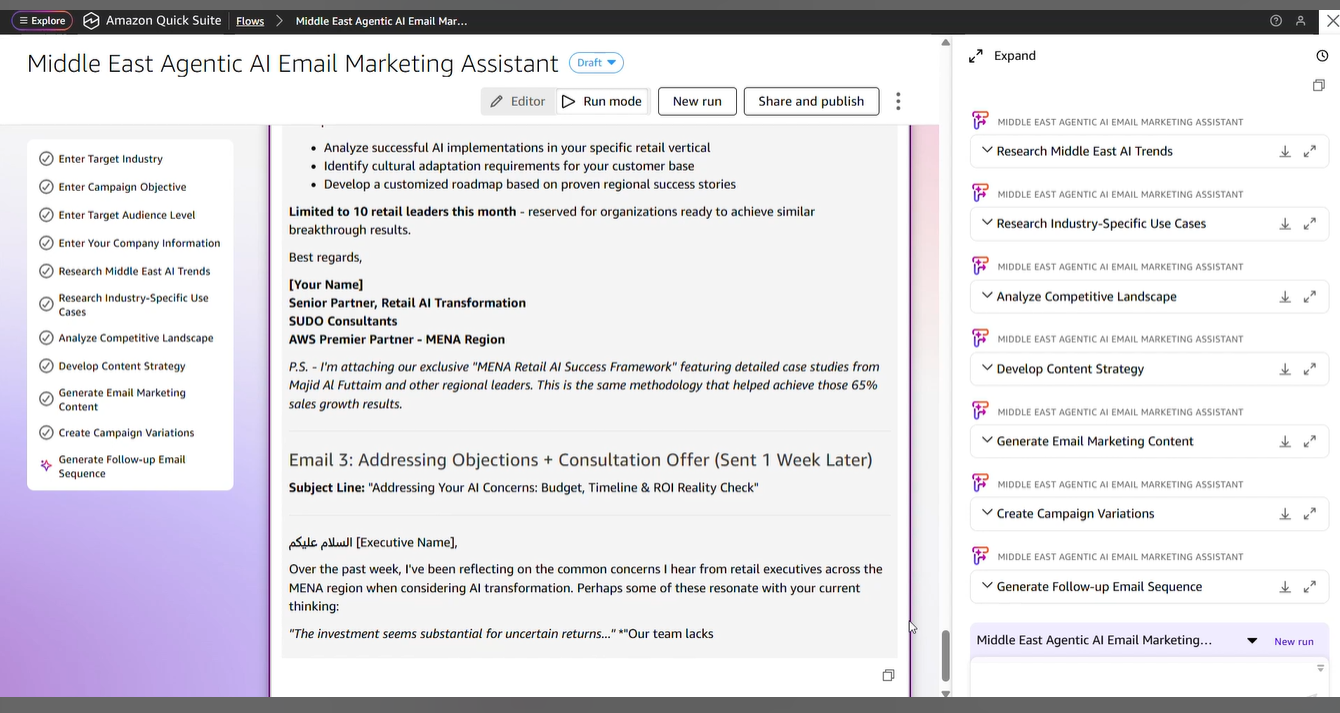Switch to Editor mode

(x=517, y=101)
